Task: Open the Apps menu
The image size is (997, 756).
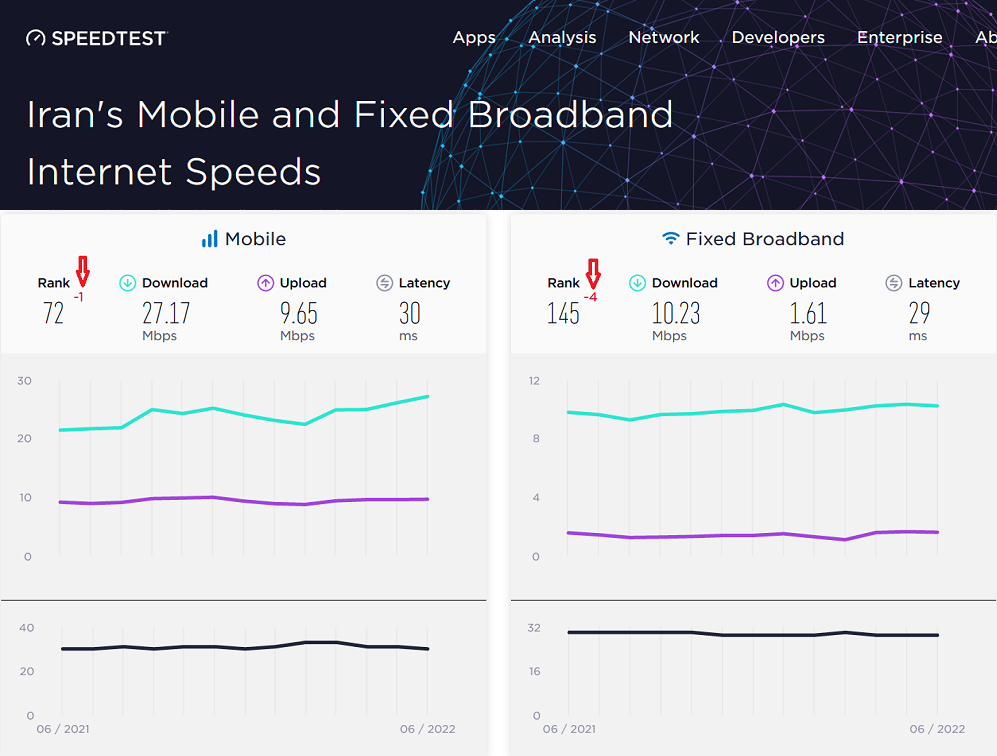Action: coord(474,37)
